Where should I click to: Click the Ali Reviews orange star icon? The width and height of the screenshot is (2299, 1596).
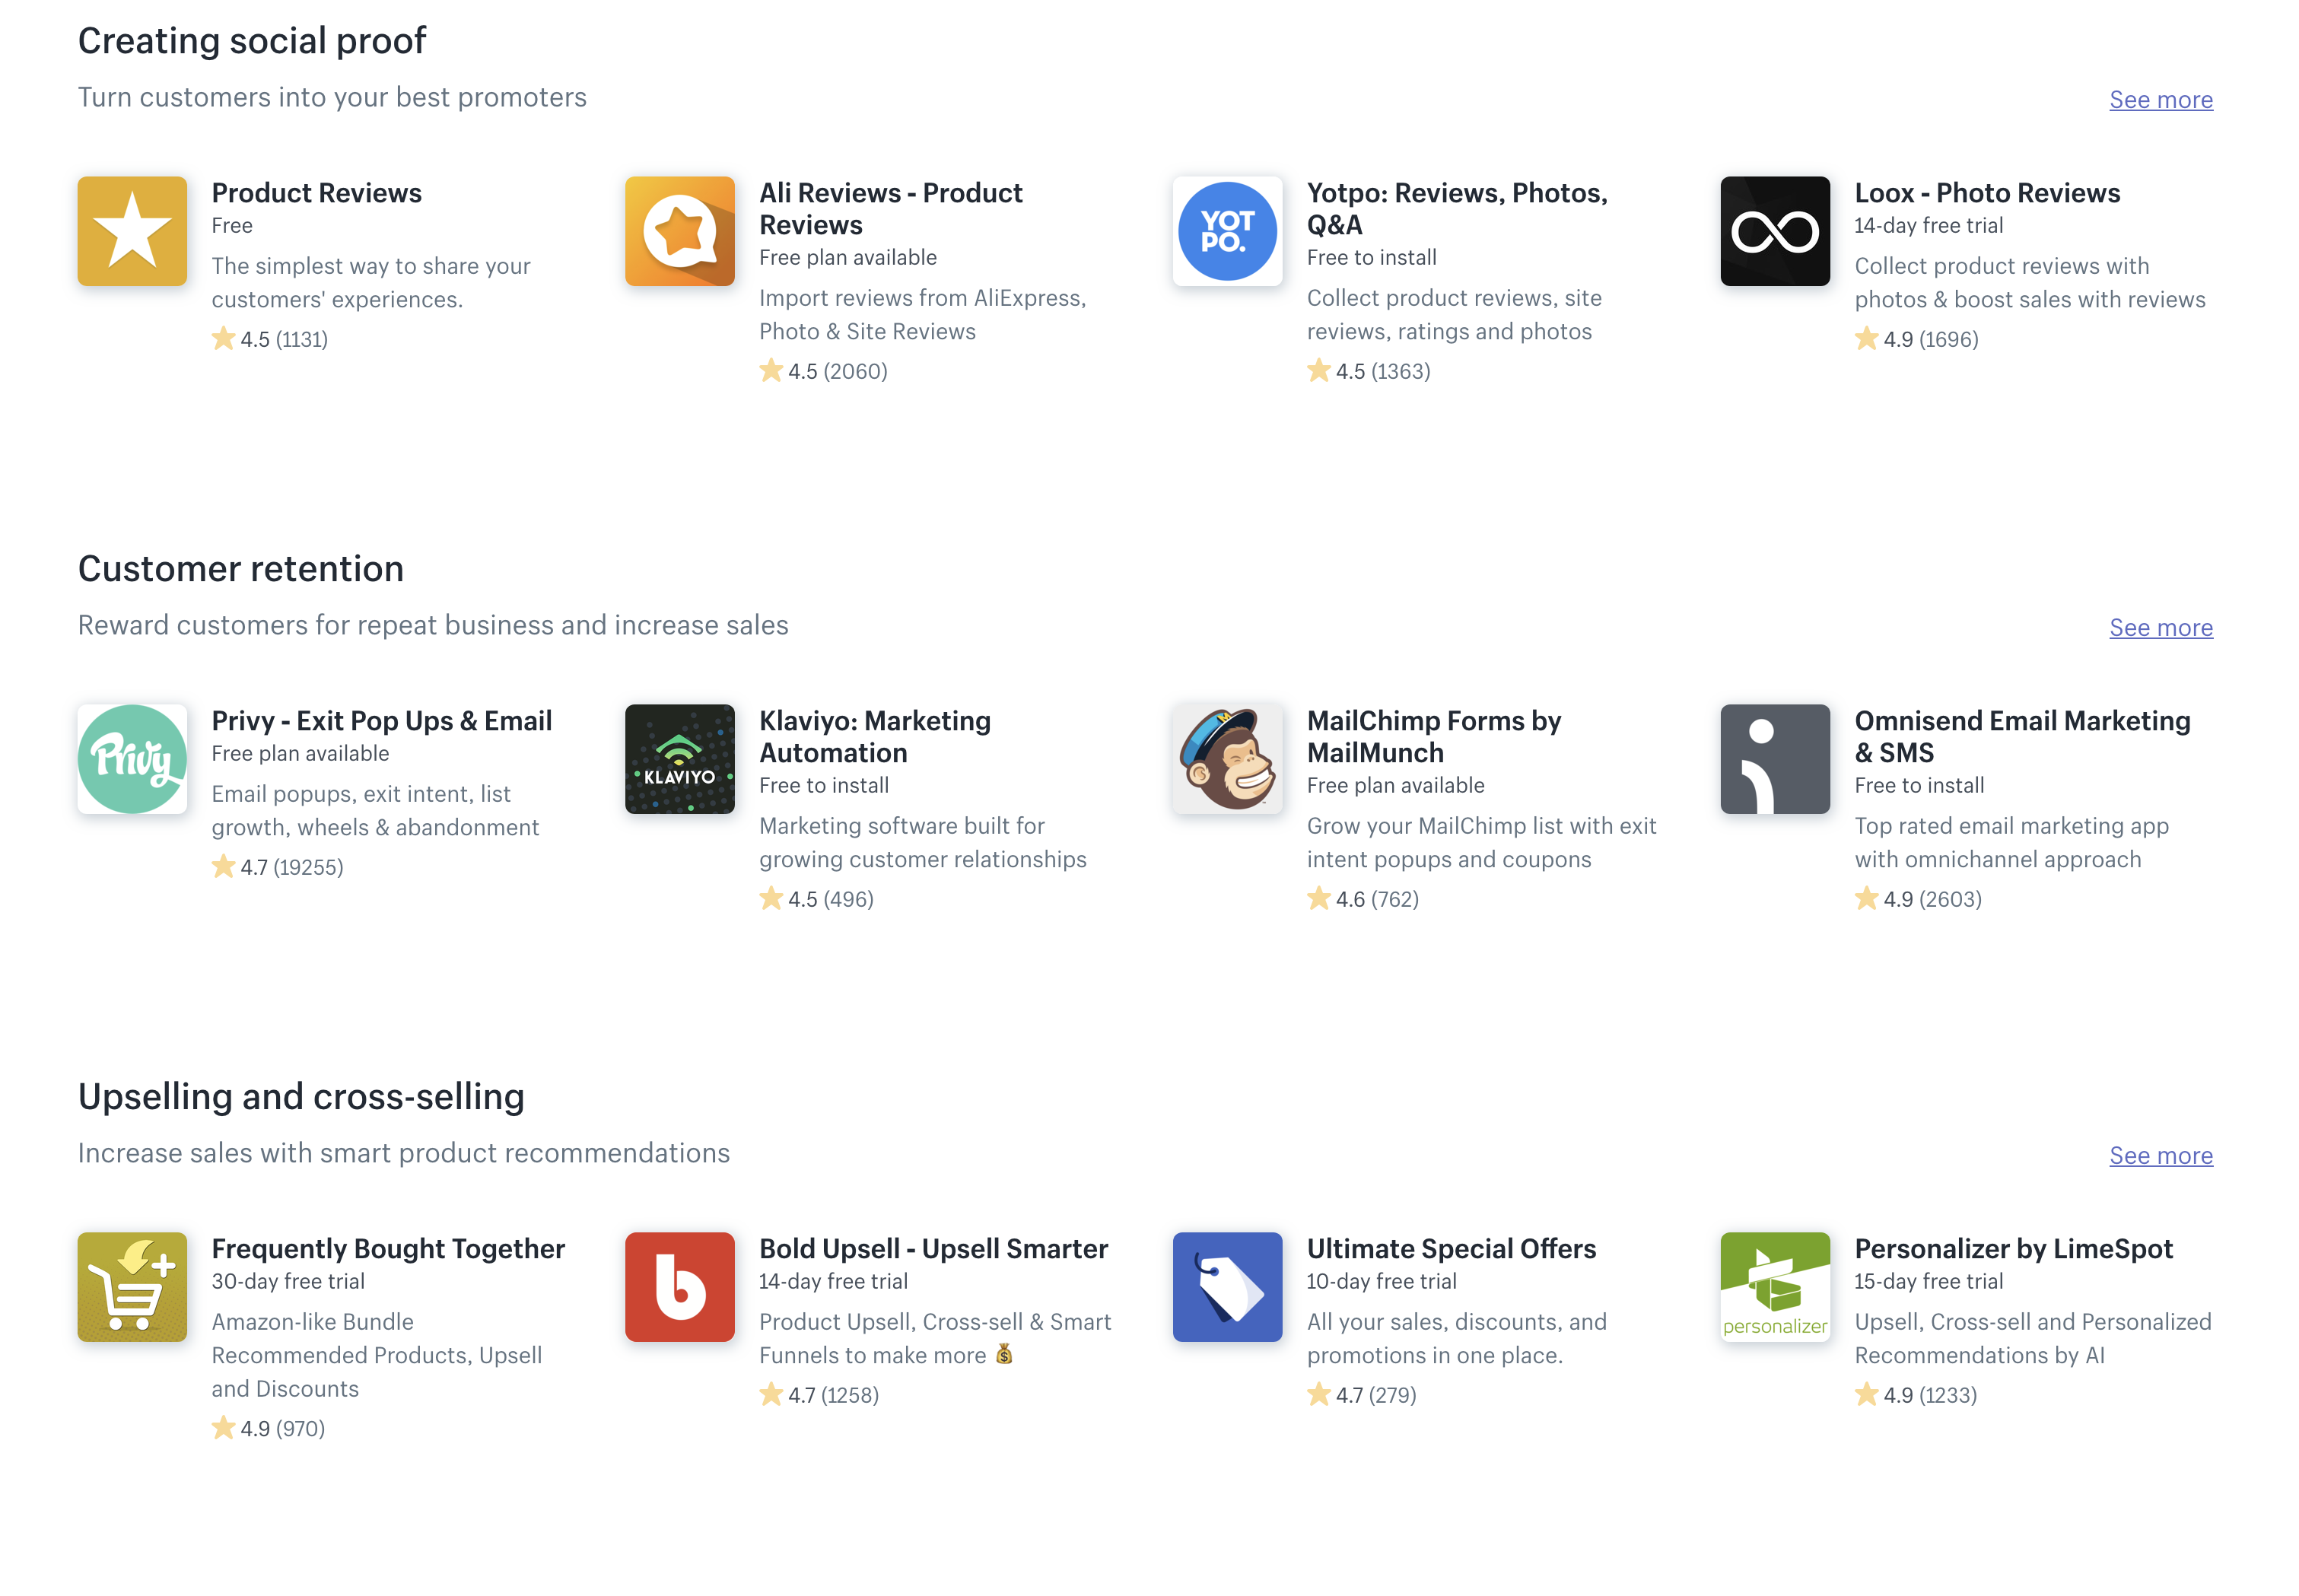point(680,231)
